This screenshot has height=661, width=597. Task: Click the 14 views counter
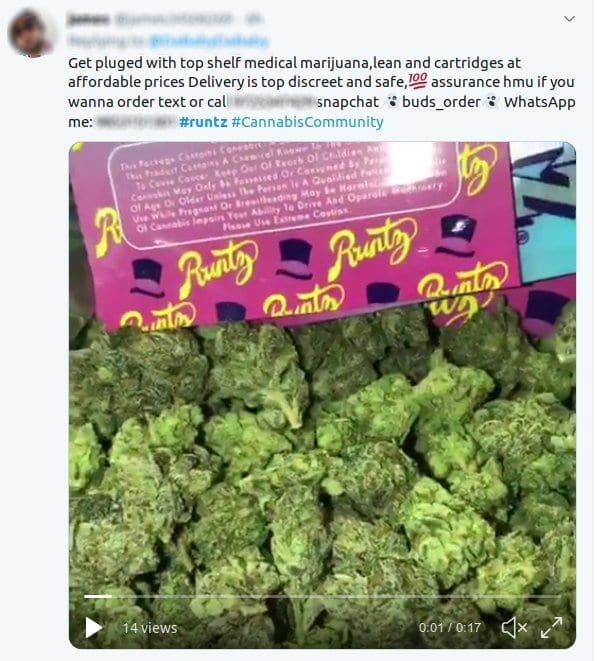tap(150, 628)
